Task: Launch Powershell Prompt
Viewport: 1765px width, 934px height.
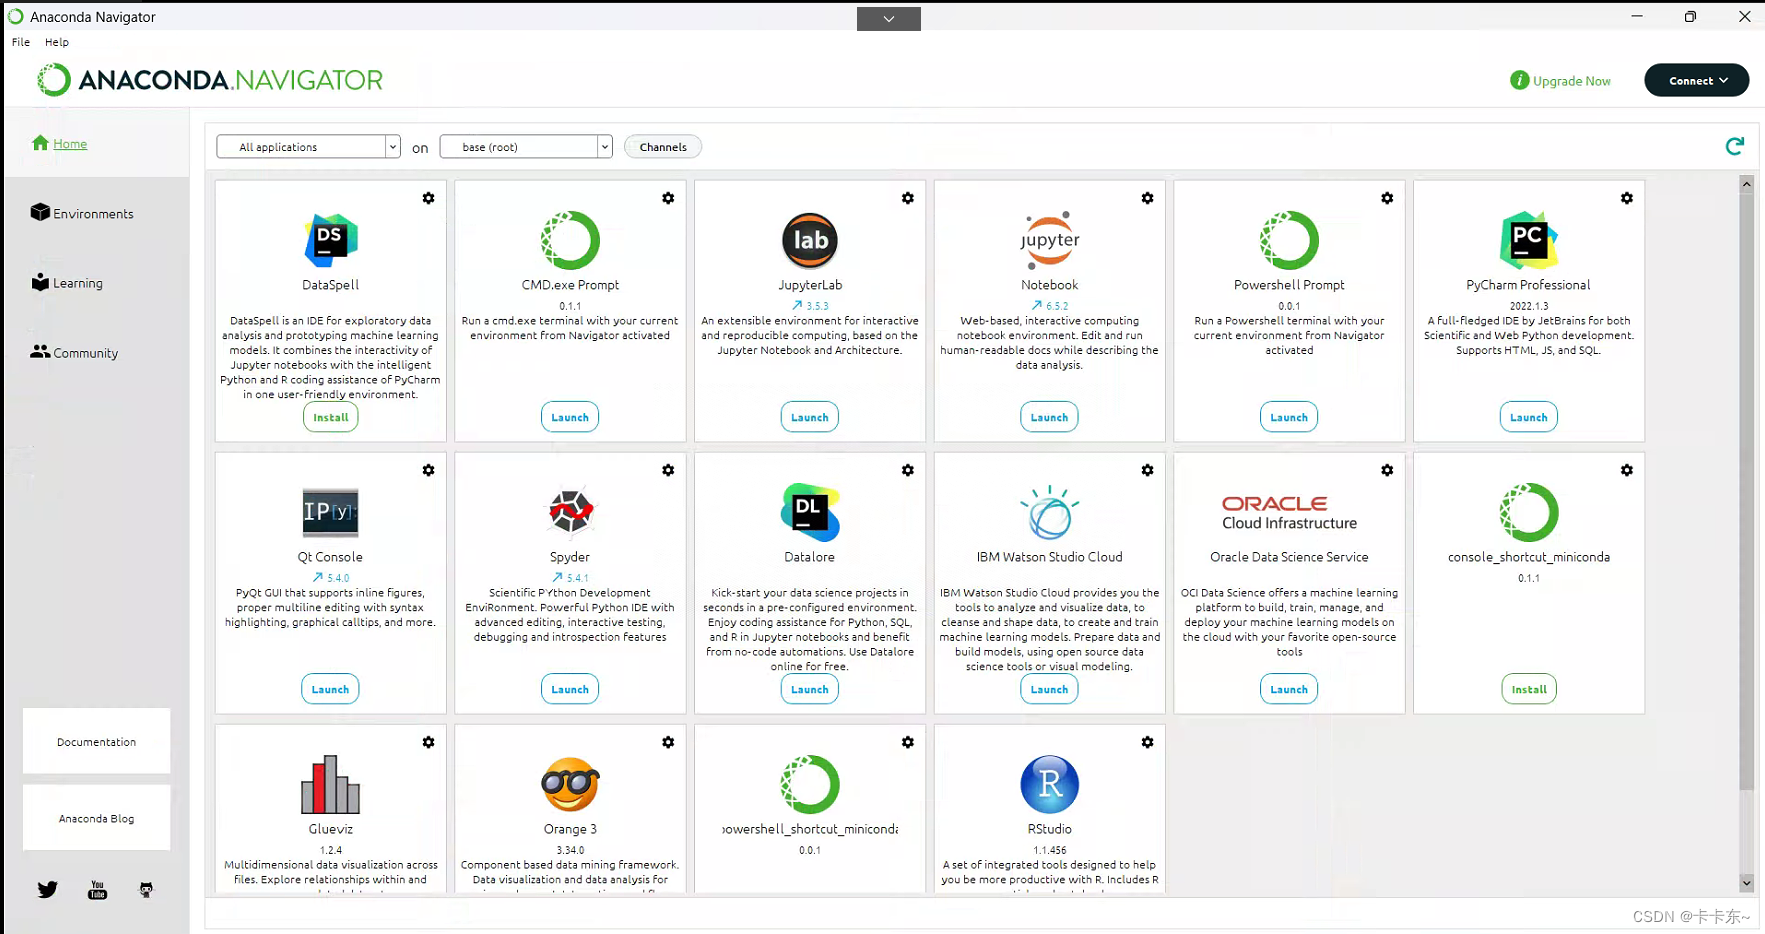Action: pos(1289,417)
